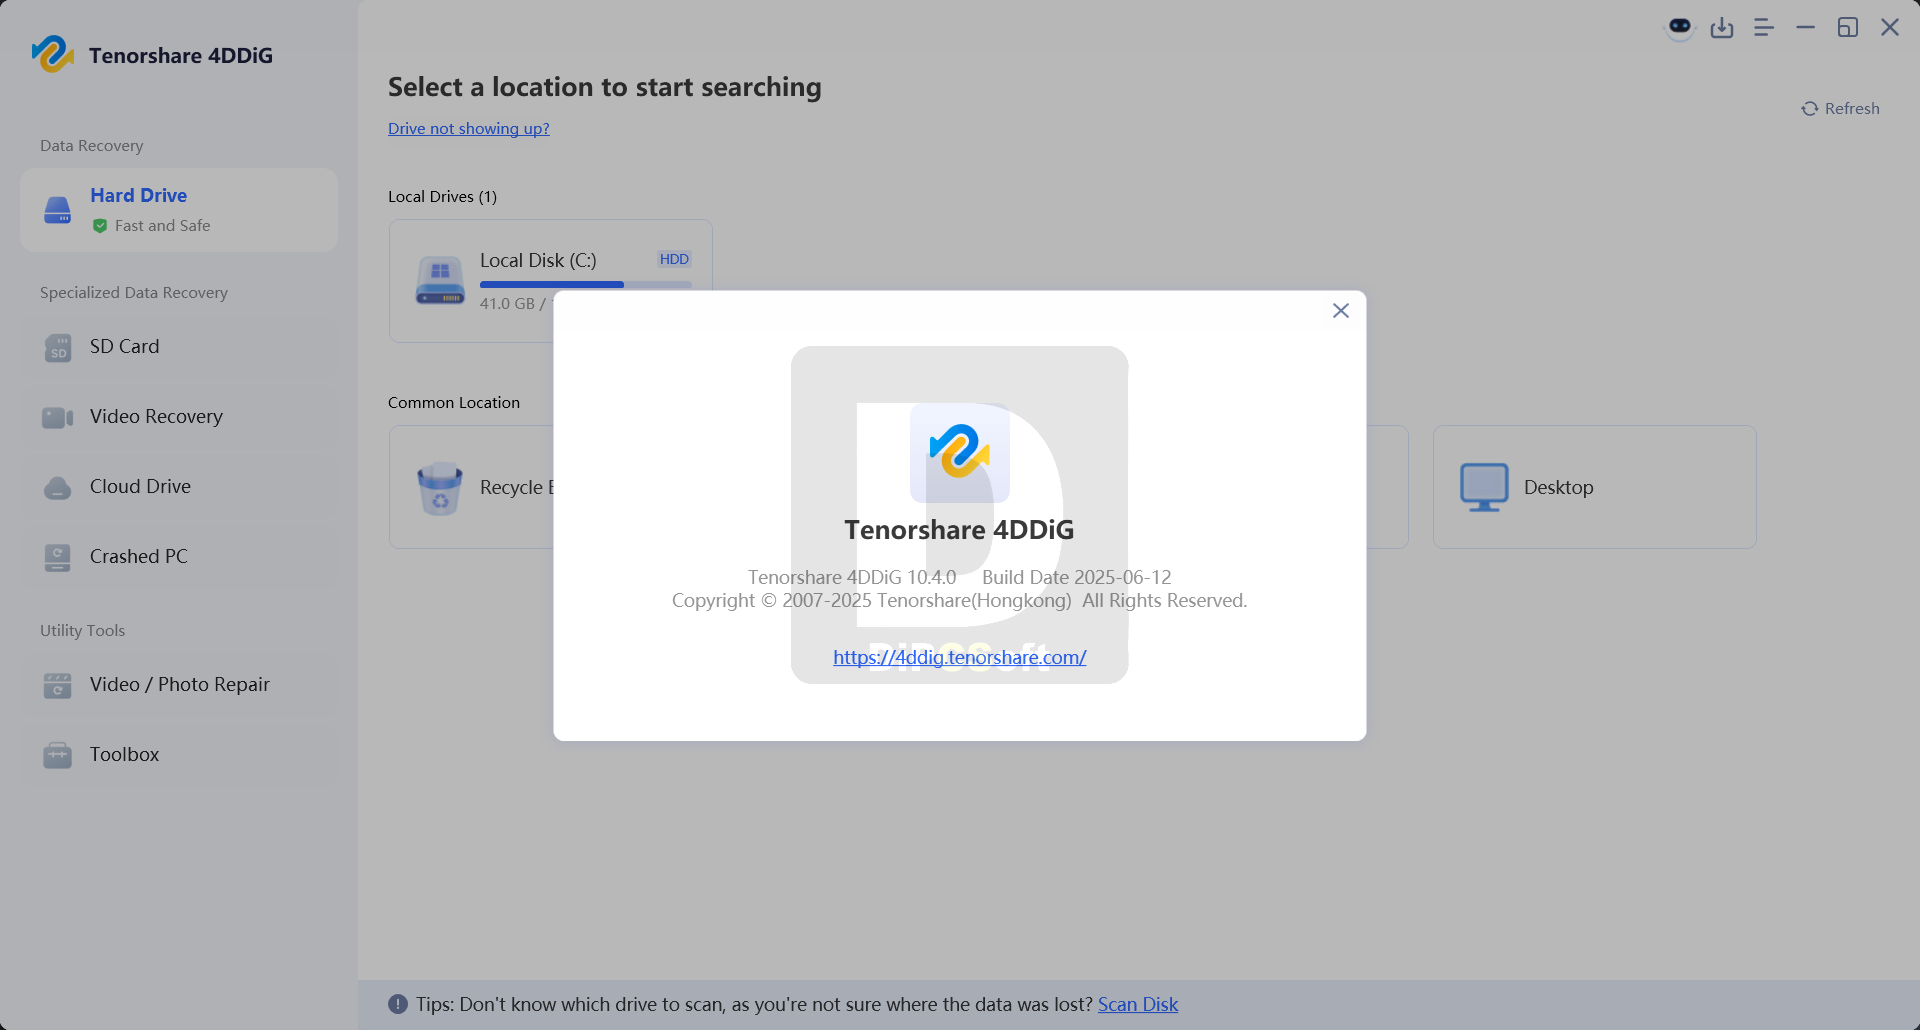Click the Drive not showing up? link
1920x1030 pixels.
(x=469, y=128)
